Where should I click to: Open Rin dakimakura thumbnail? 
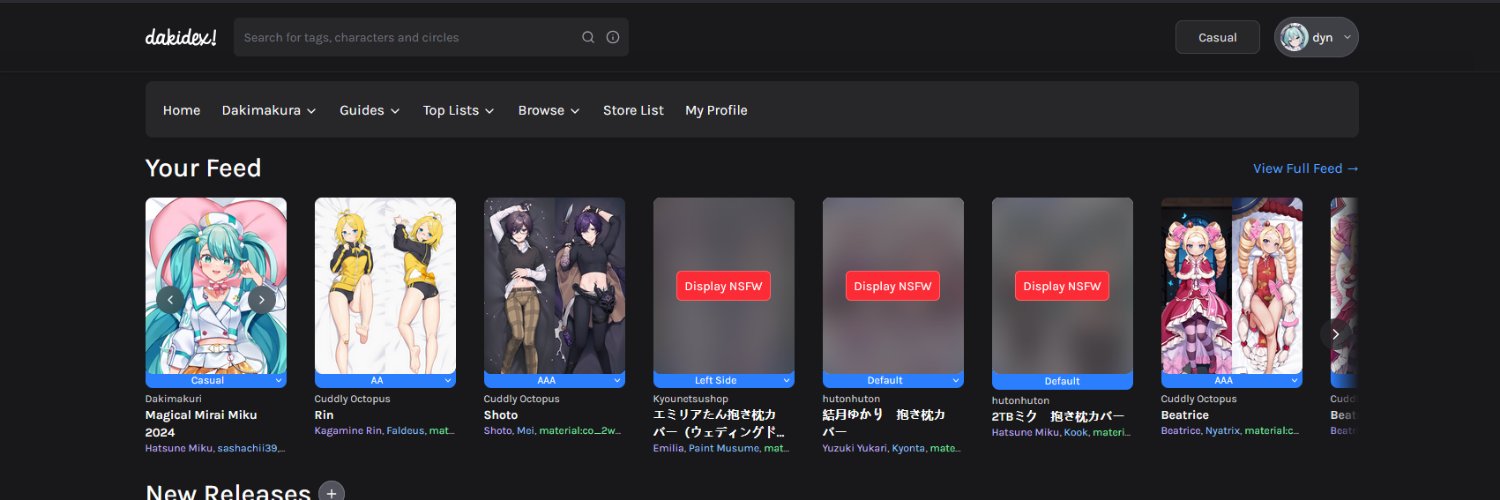click(x=385, y=286)
